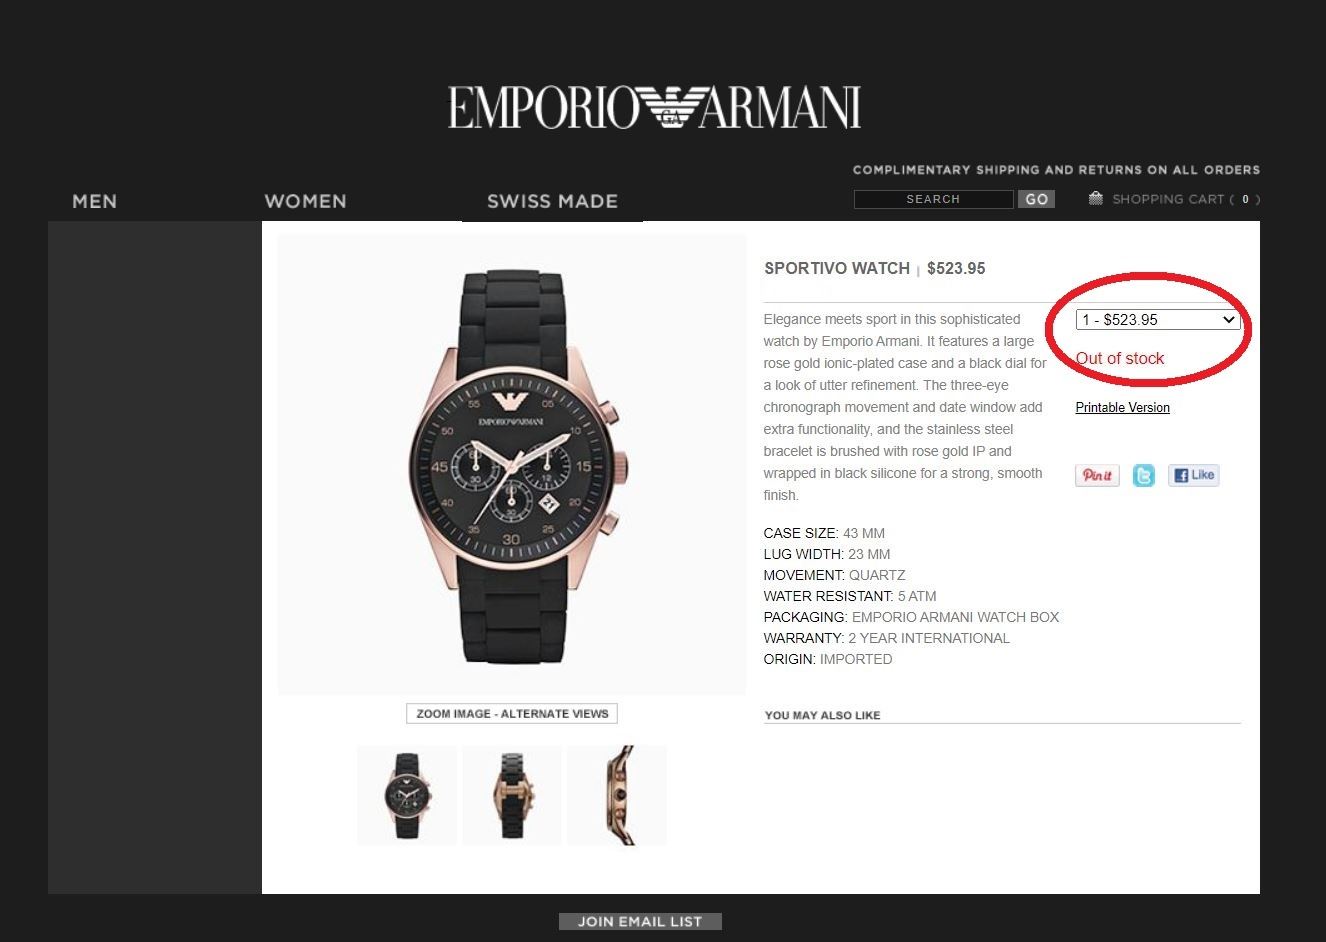Click the Join Email List button
Screen dimensions: 1326x942
(x=640, y=921)
